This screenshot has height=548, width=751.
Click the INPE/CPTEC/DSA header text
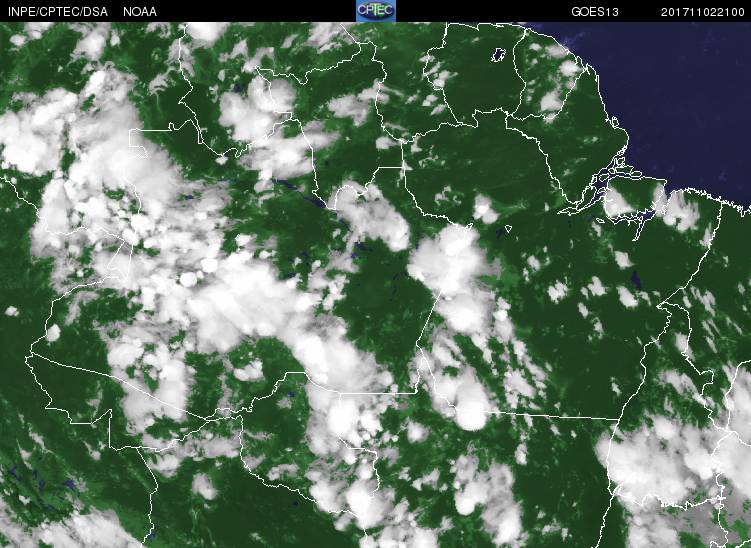click(x=58, y=12)
